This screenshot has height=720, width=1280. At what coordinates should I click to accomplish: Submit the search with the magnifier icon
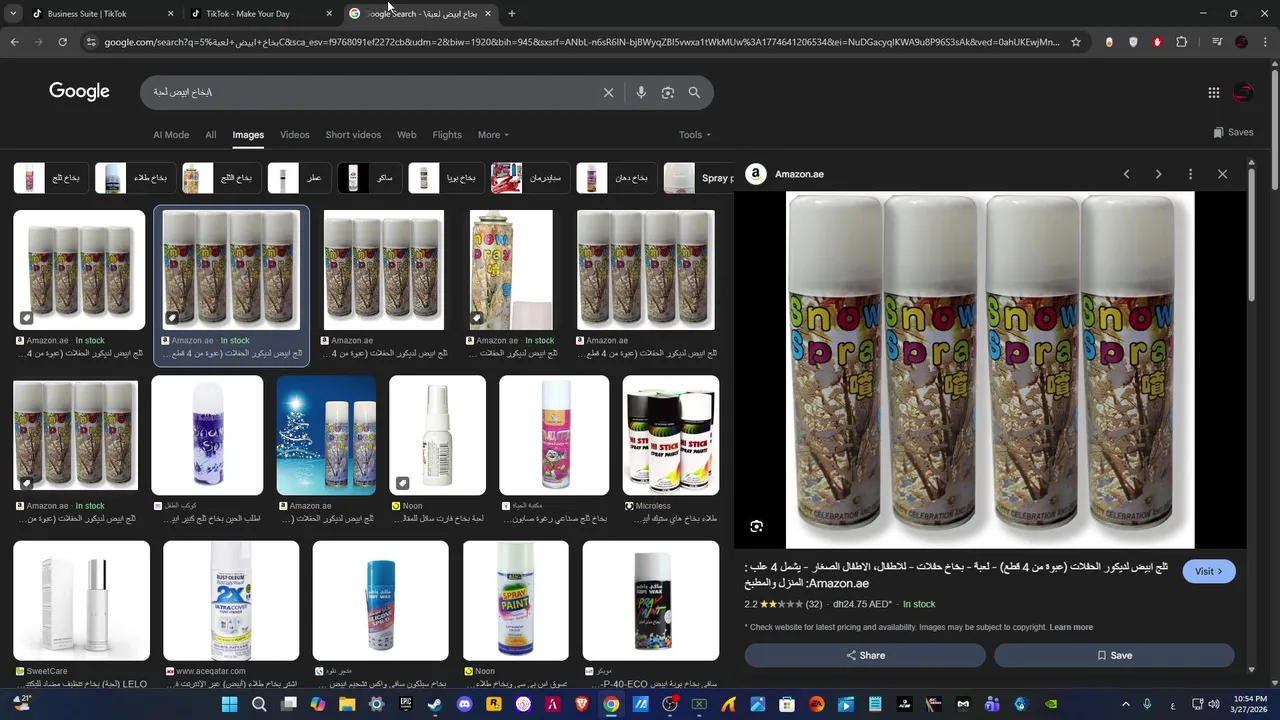[x=694, y=92]
